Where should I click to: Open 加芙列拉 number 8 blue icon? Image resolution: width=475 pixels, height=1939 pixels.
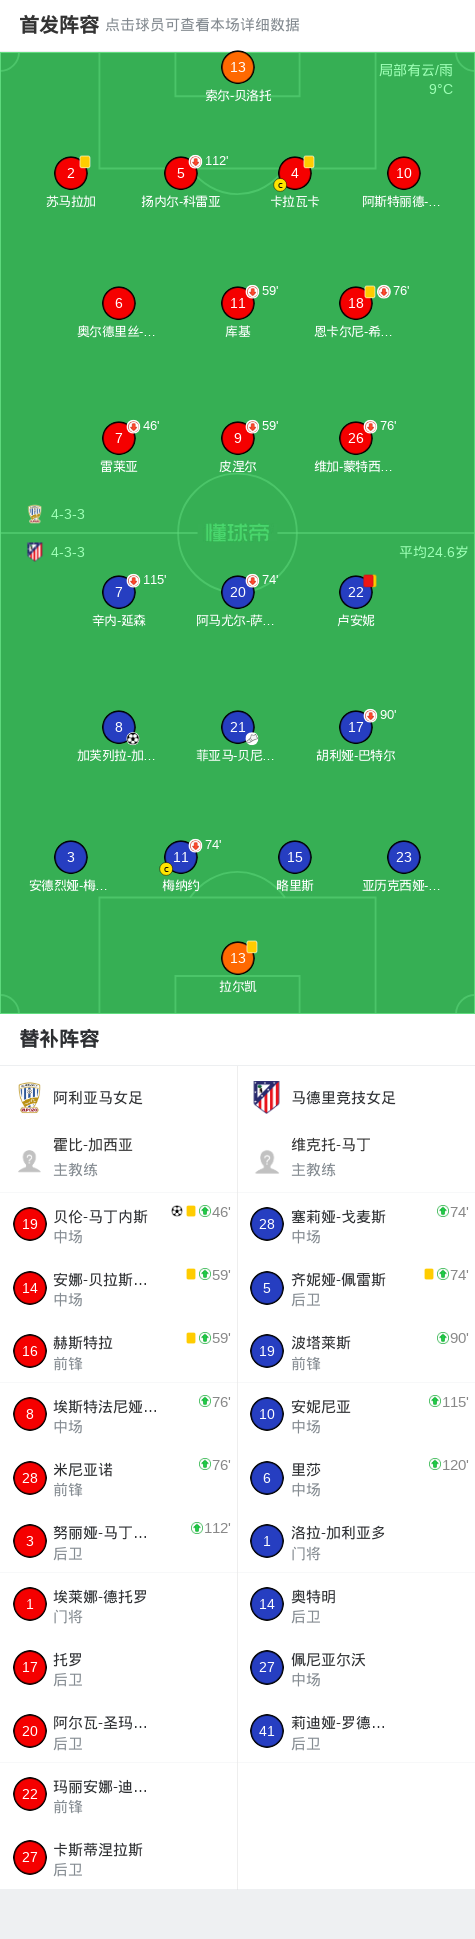click(119, 727)
